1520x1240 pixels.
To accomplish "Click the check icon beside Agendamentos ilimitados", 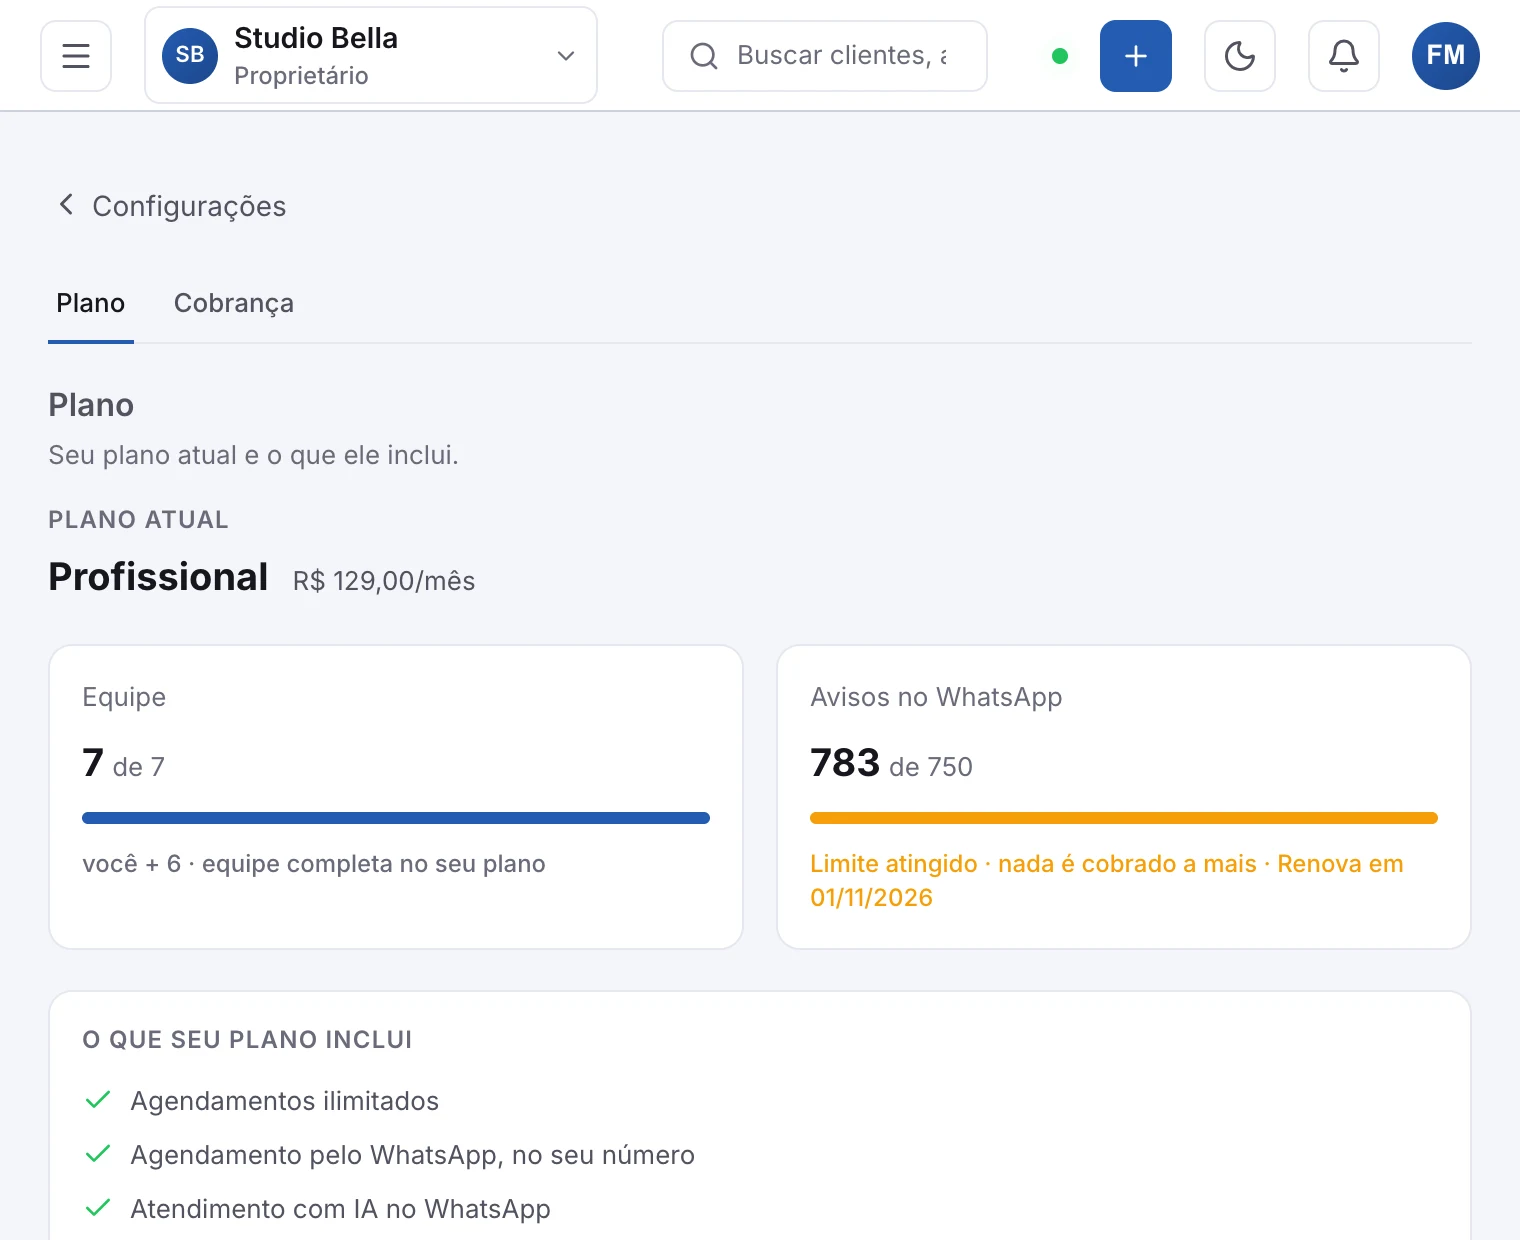I will coord(98,1101).
